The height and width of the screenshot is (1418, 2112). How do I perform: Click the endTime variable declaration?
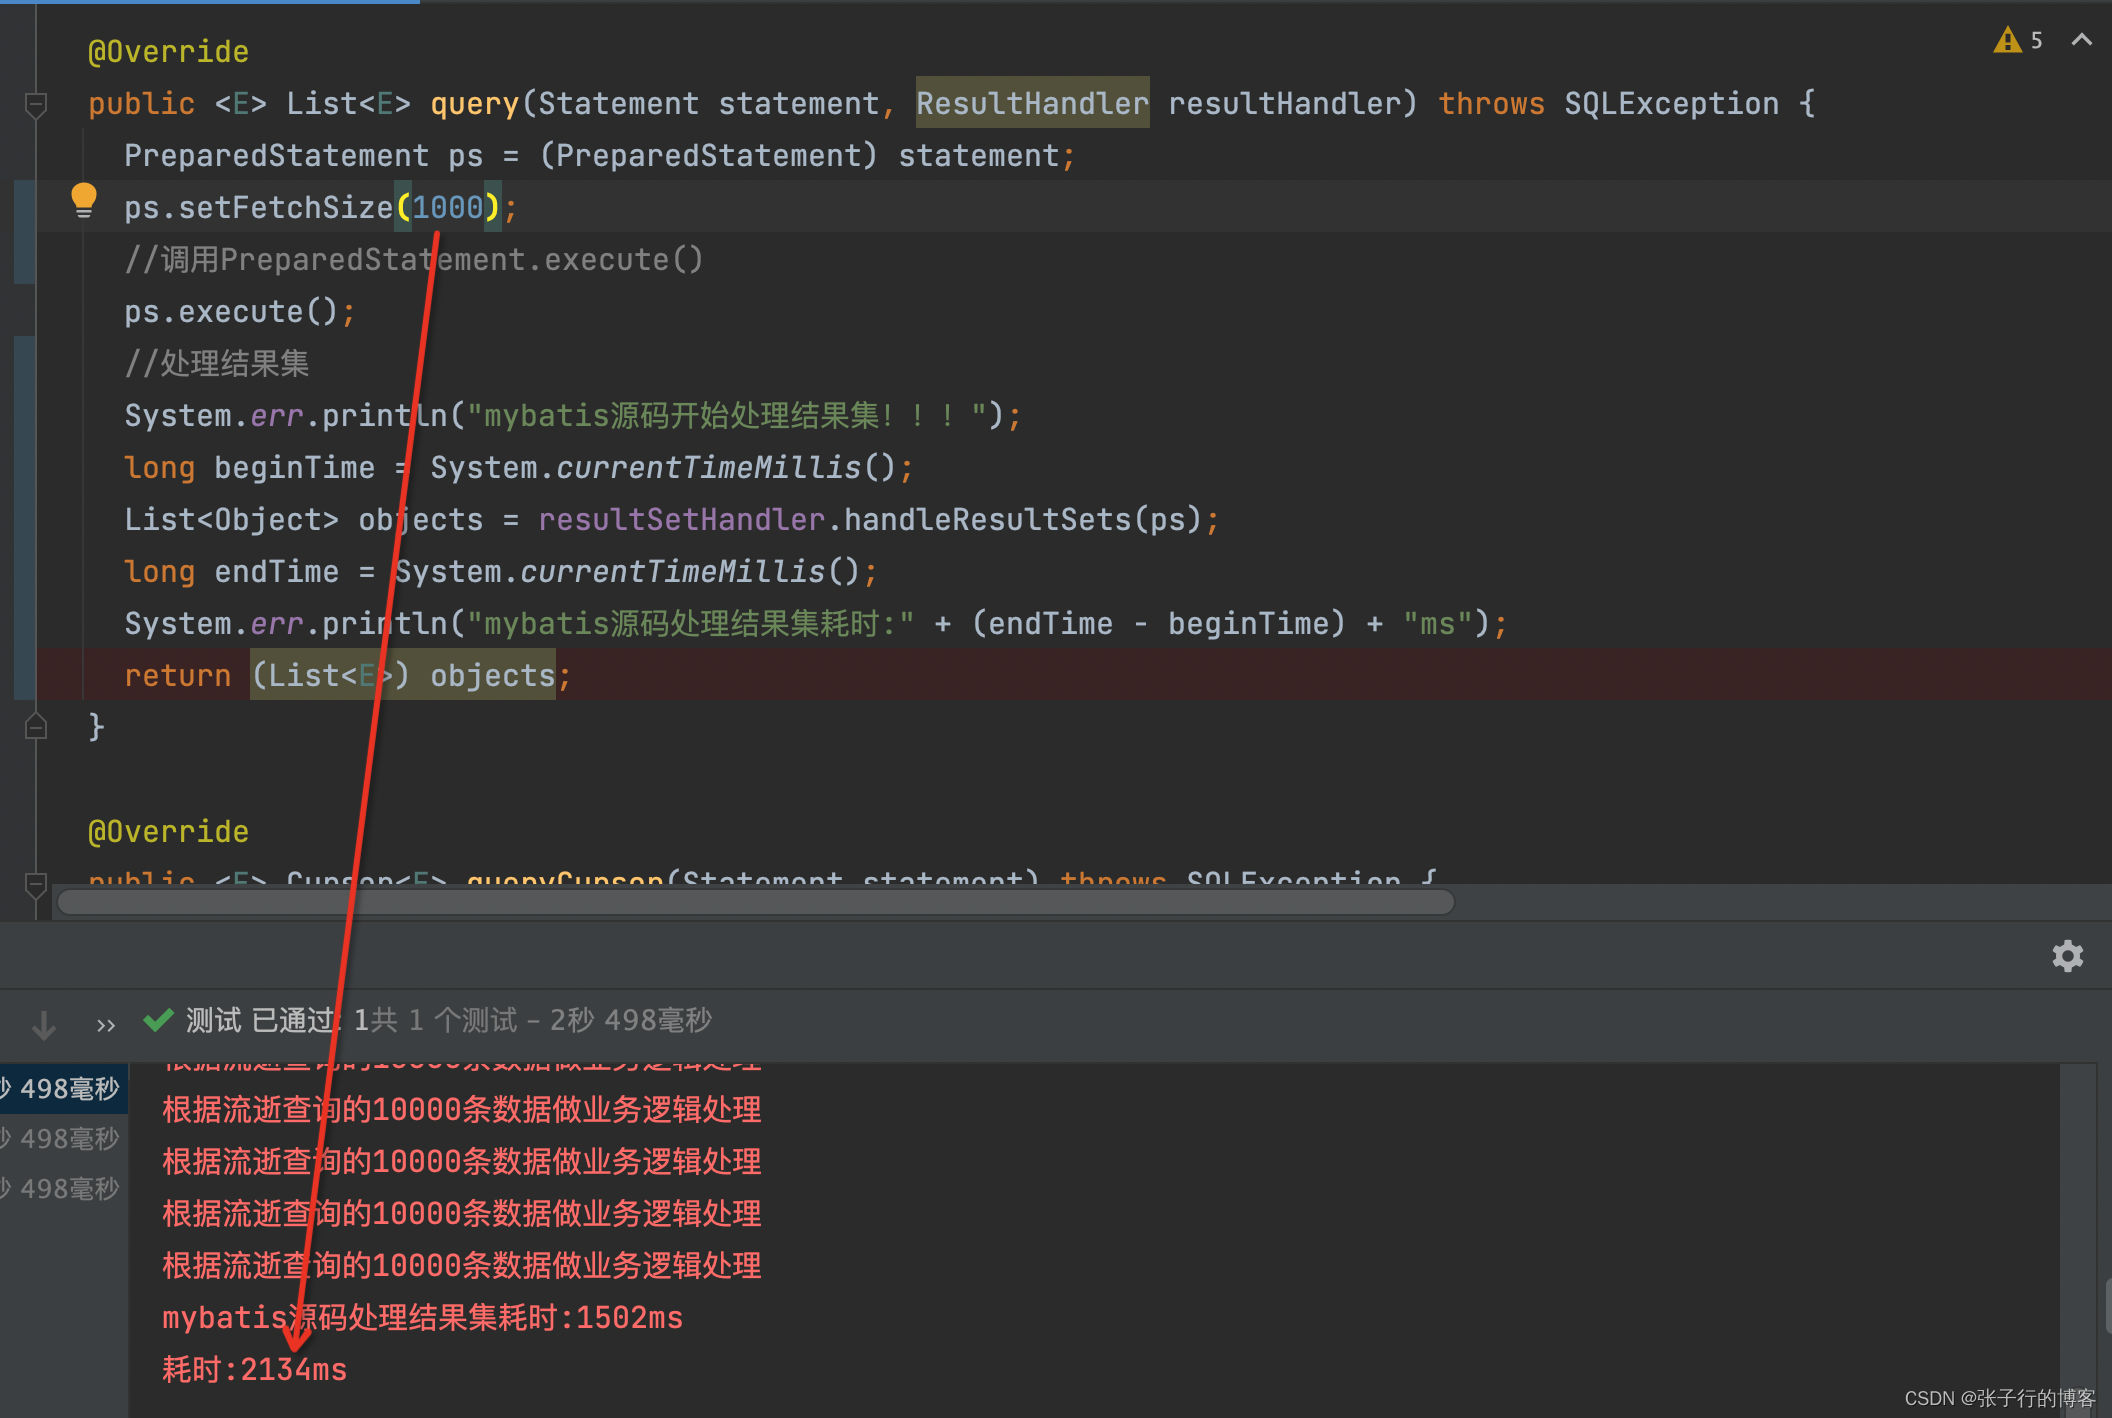point(276,571)
